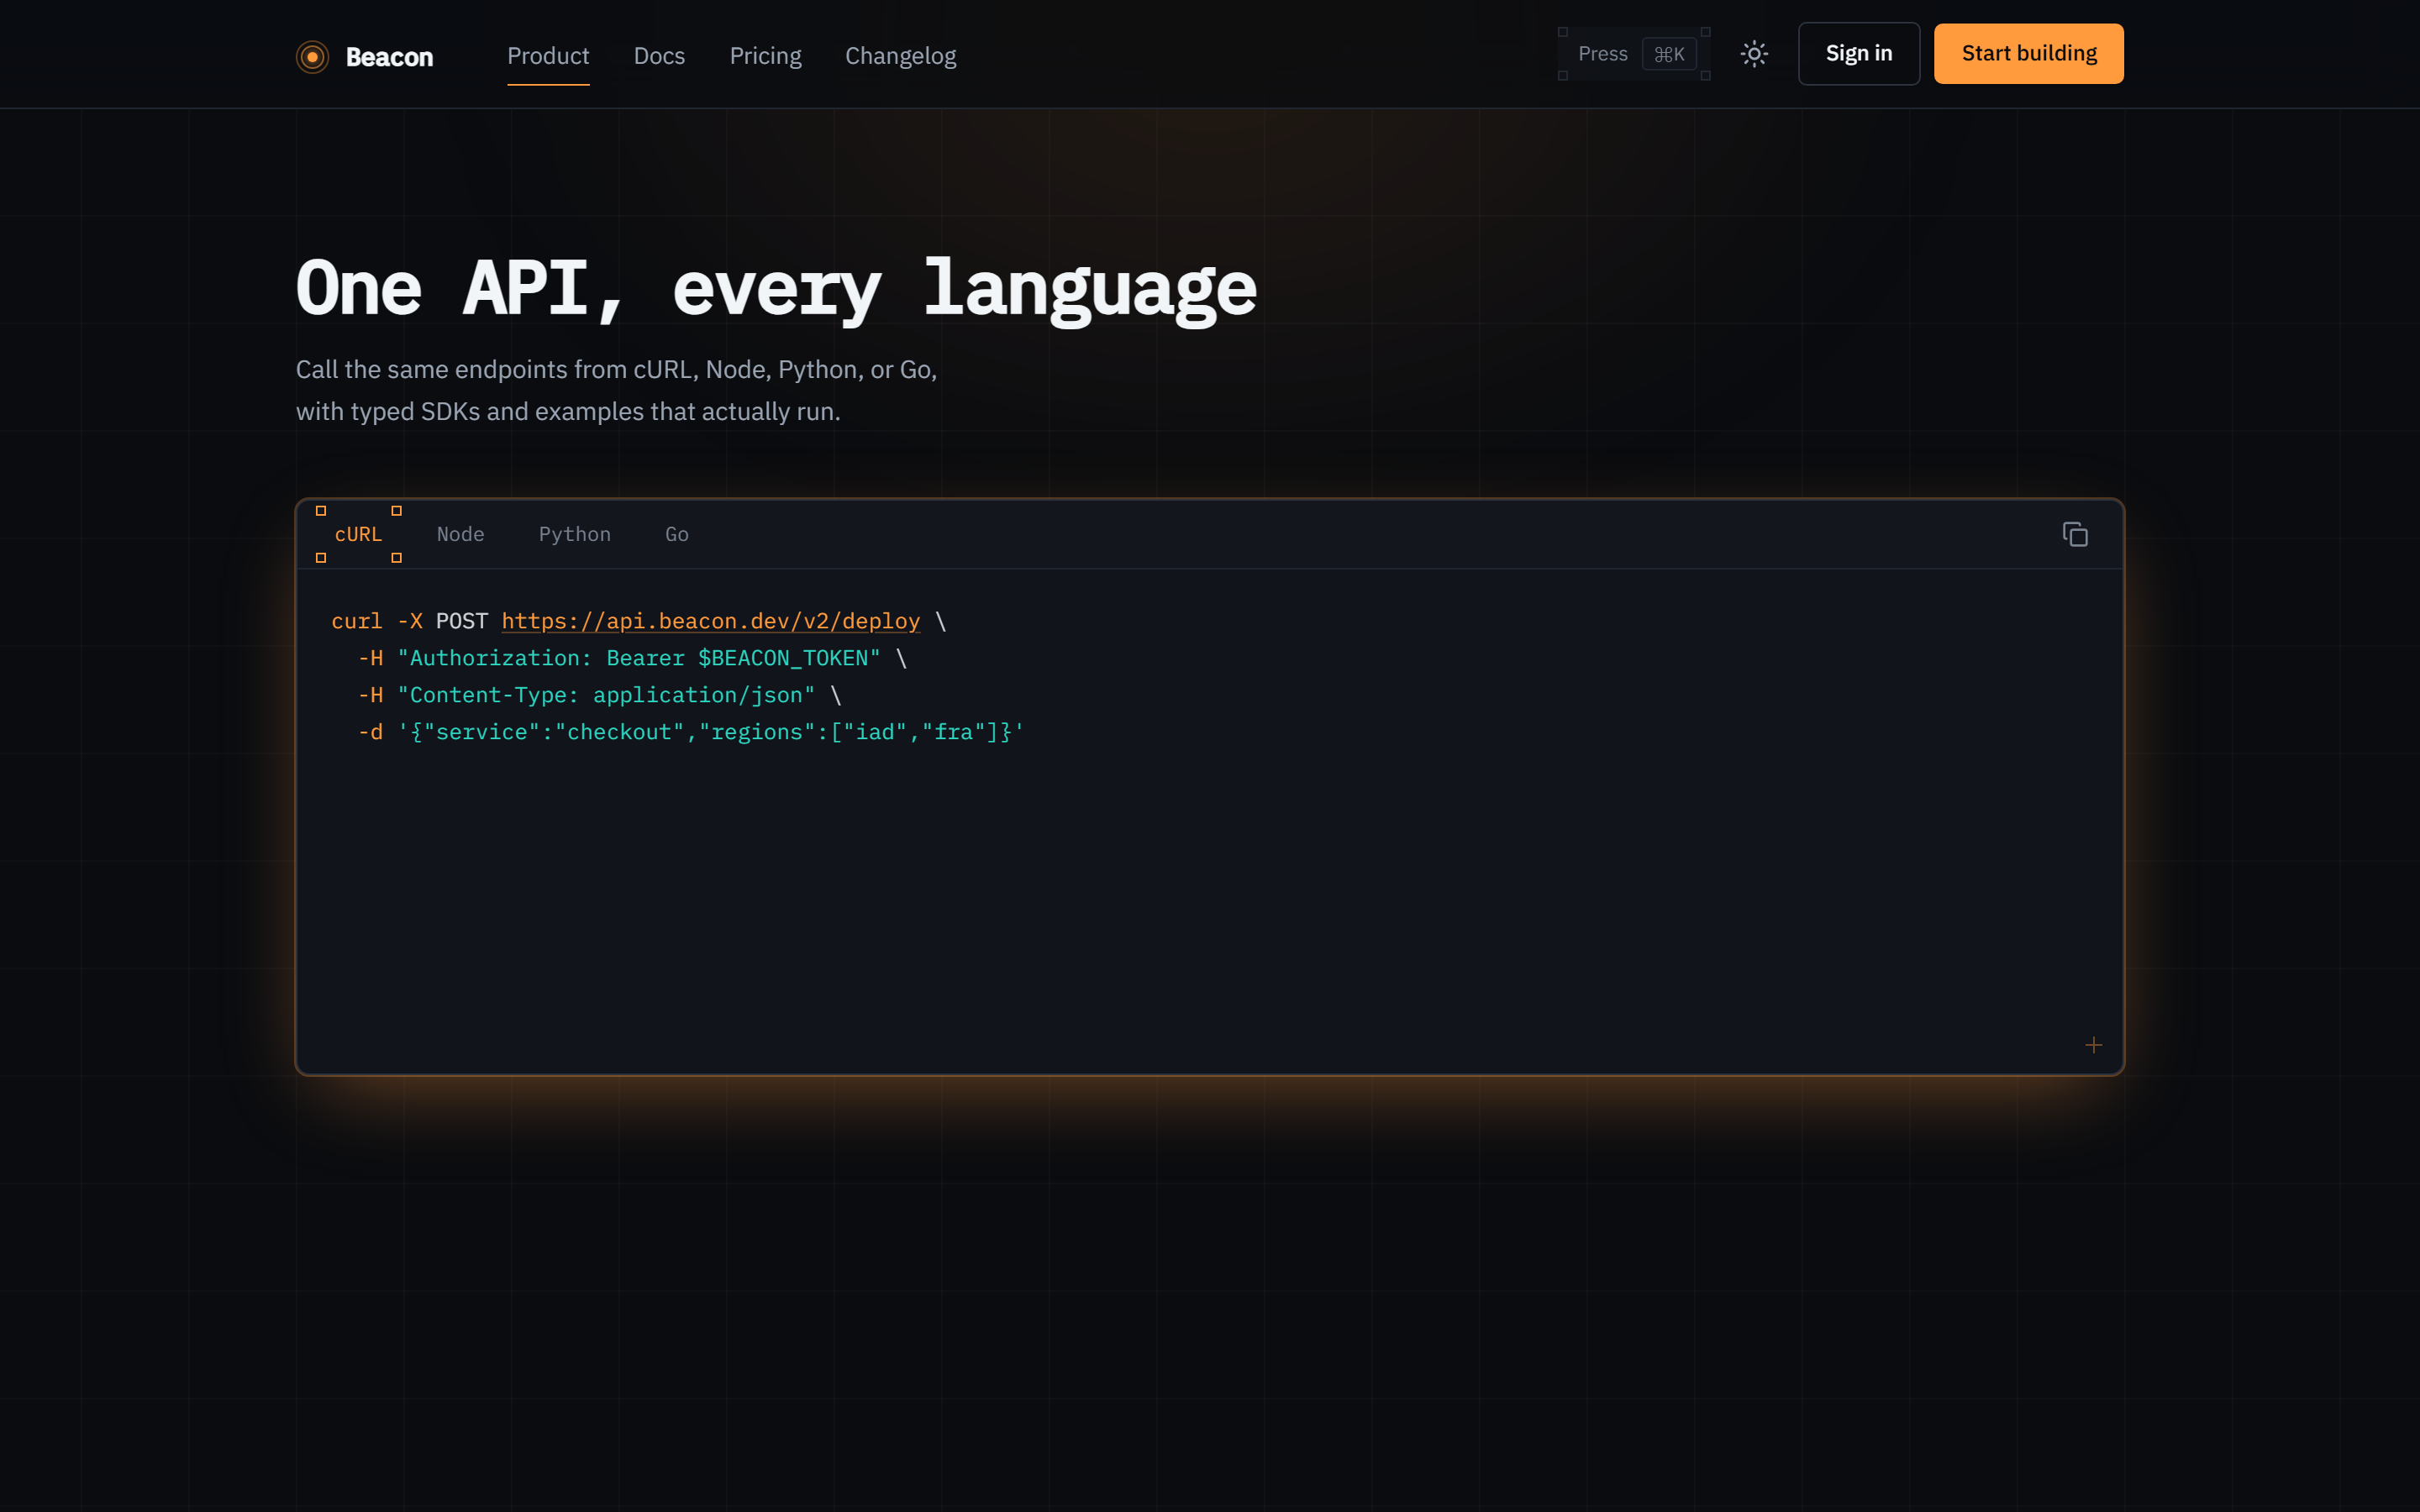This screenshot has height=1512, width=2420.
Task: Click the 'One API, every language' heading
Action: pos(776,289)
